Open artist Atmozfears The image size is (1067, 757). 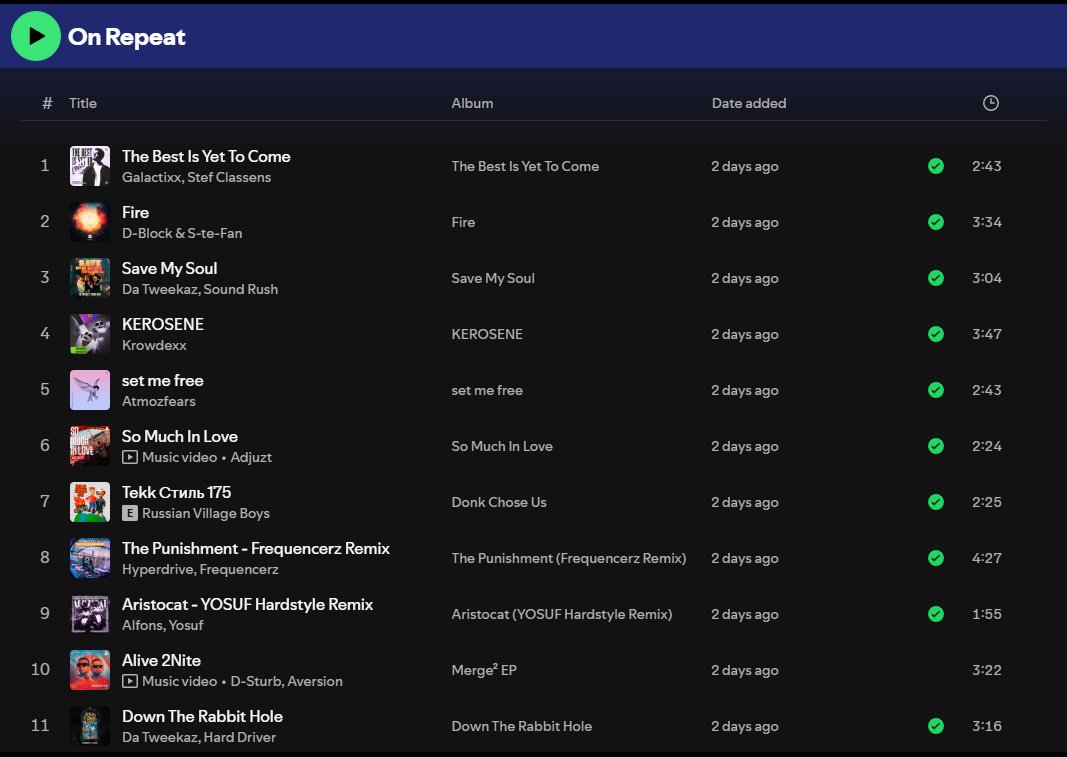click(x=159, y=401)
